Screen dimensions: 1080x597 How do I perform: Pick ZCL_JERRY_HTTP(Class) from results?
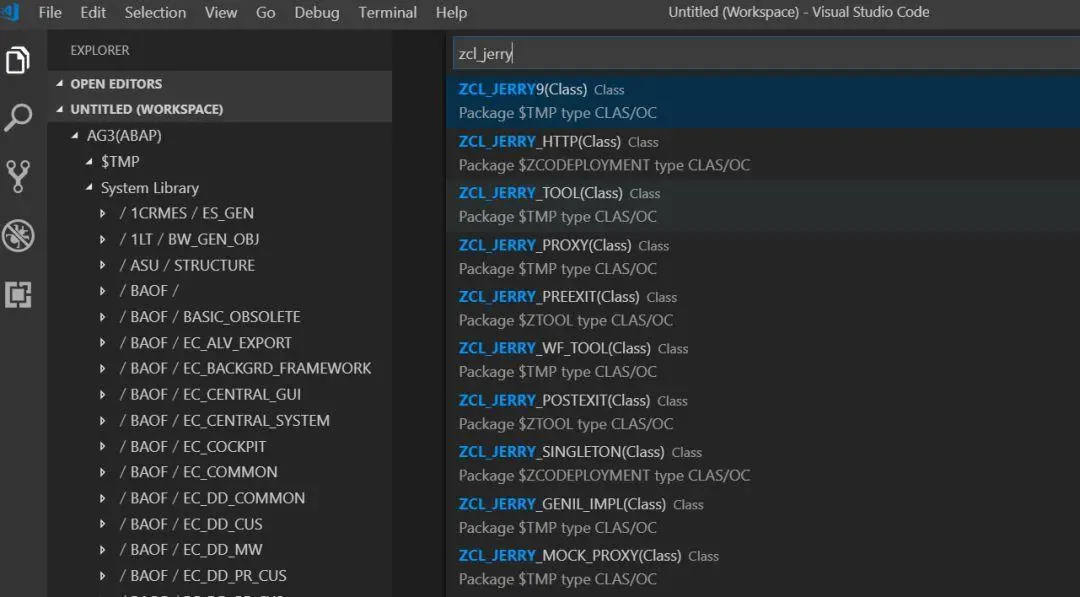coord(763,154)
